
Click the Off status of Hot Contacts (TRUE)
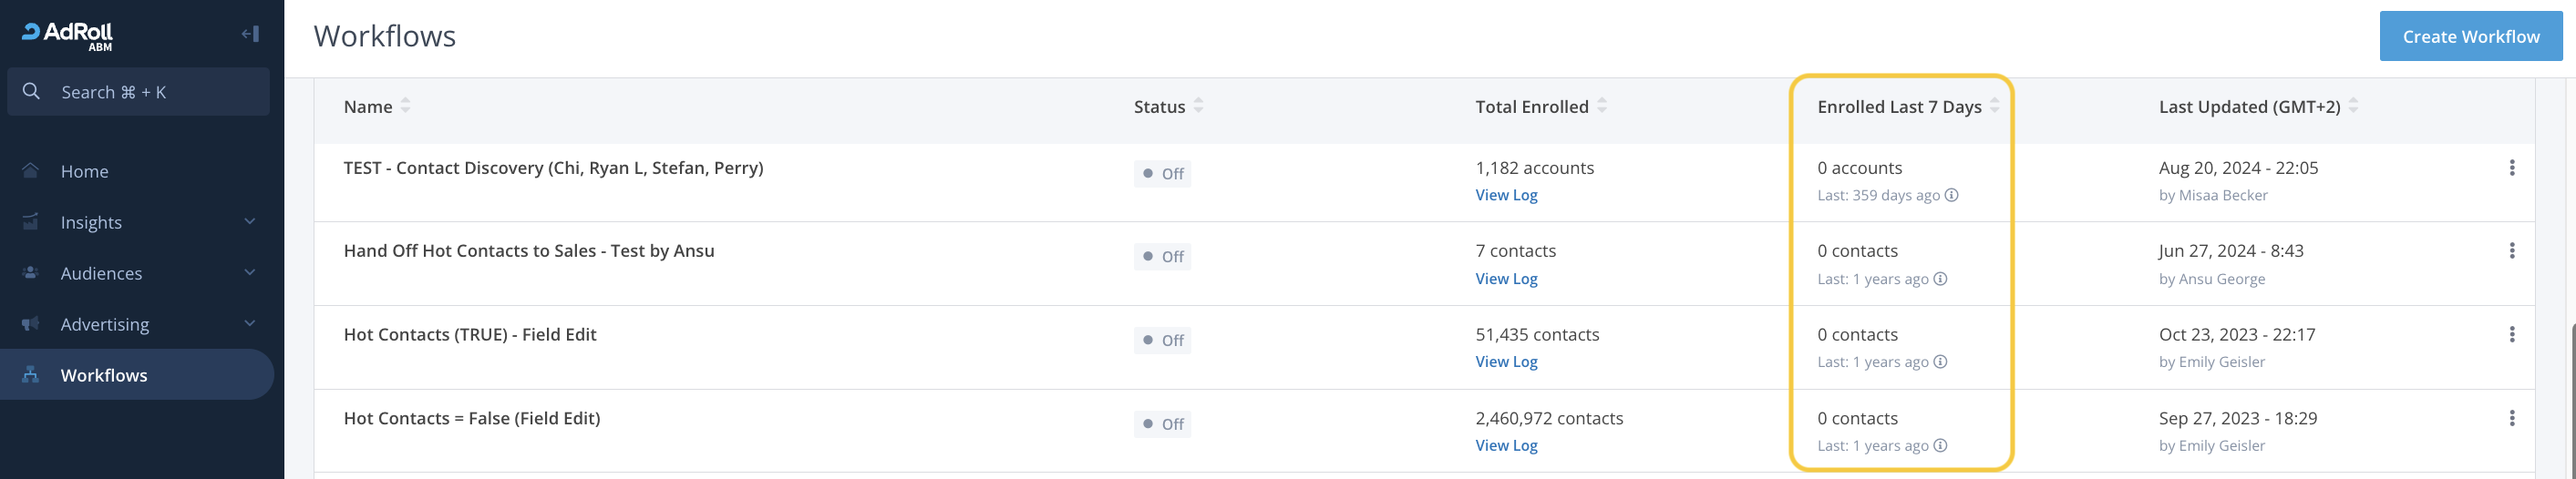[1162, 341]
